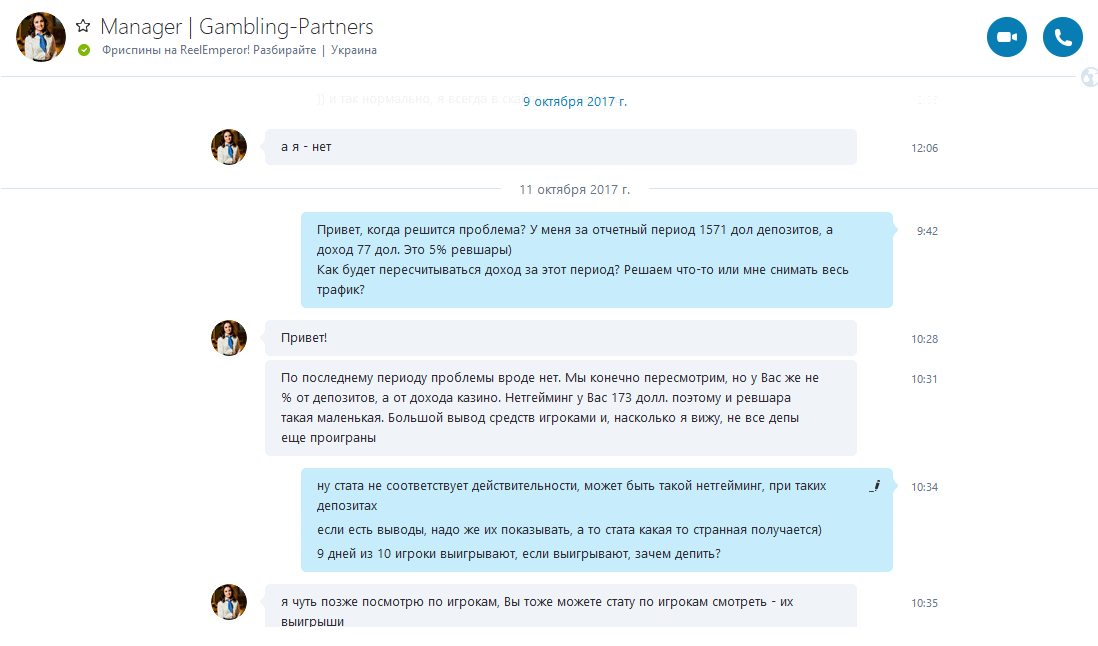Start a video call with Manager
This screenshot has width=1098, height=646.
(x=1006, y=37)
